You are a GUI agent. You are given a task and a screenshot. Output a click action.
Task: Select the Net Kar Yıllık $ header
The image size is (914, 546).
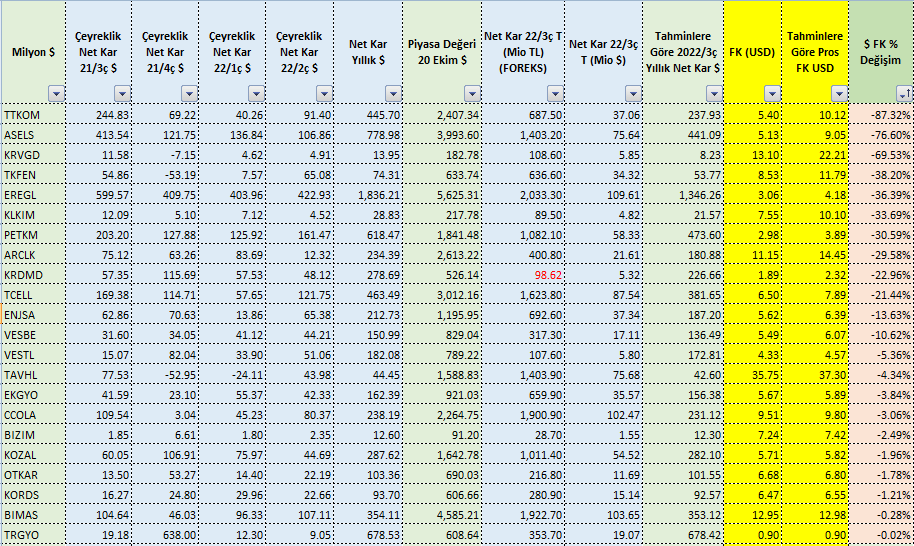coord(368,52)
